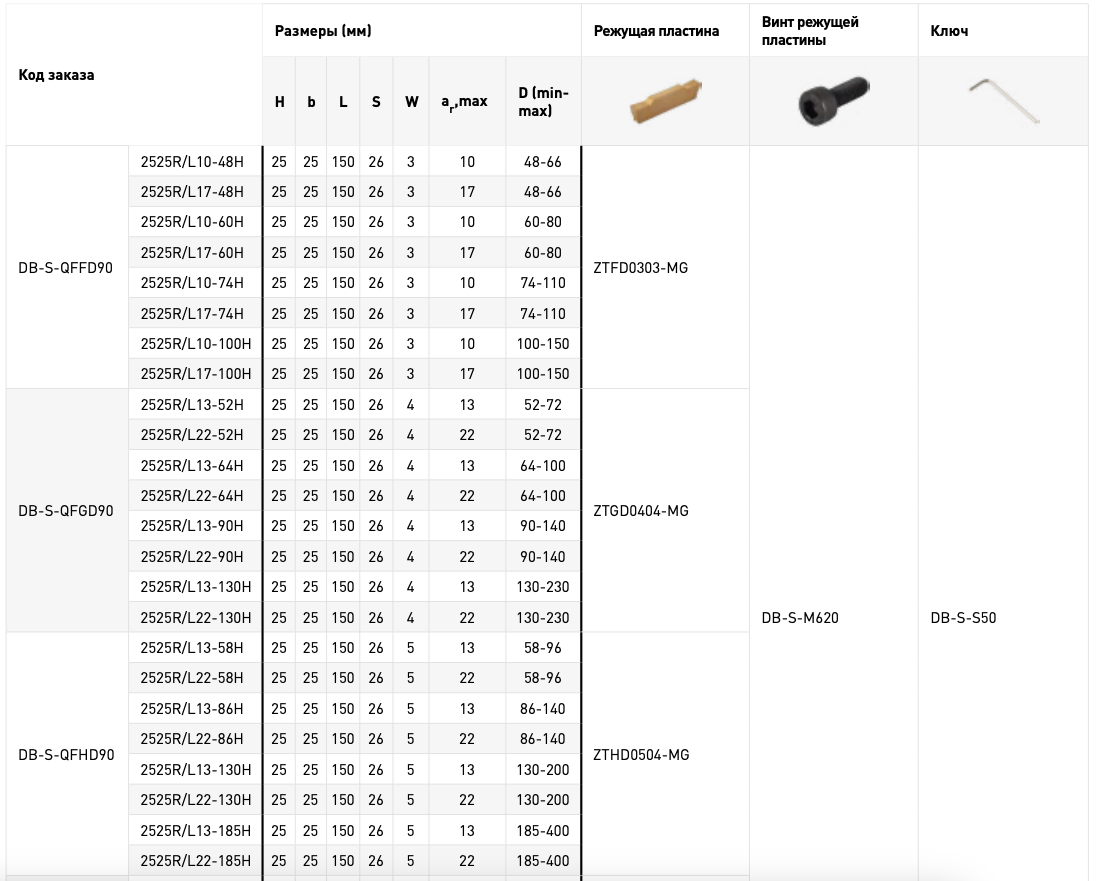
Task: Select row 2525R/L22-90H
Action: pyautogui.click(x=355, y=556)
